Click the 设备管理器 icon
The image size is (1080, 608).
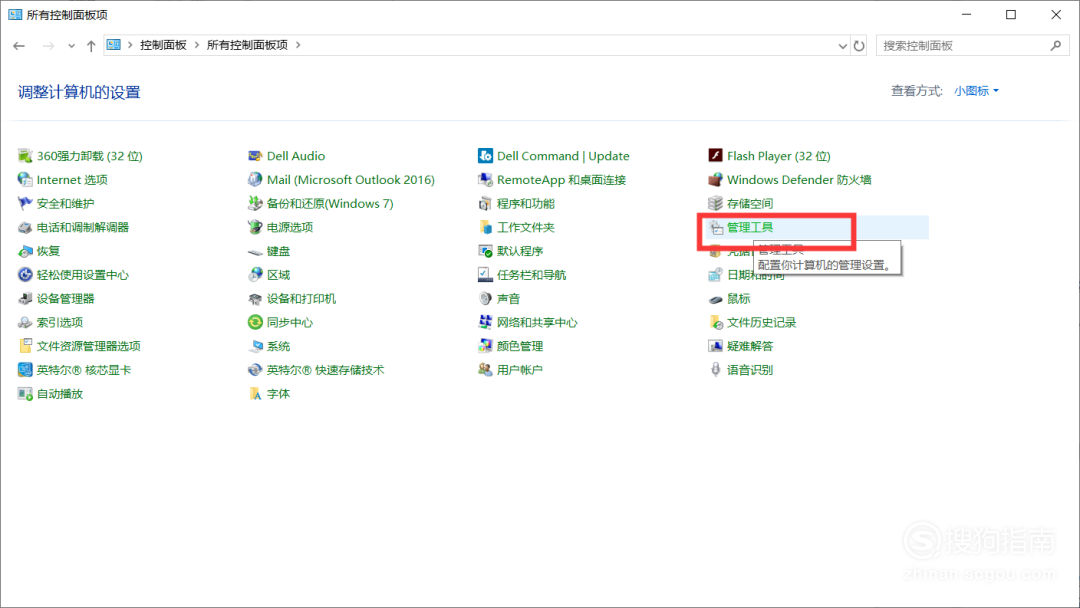(25, 299)
